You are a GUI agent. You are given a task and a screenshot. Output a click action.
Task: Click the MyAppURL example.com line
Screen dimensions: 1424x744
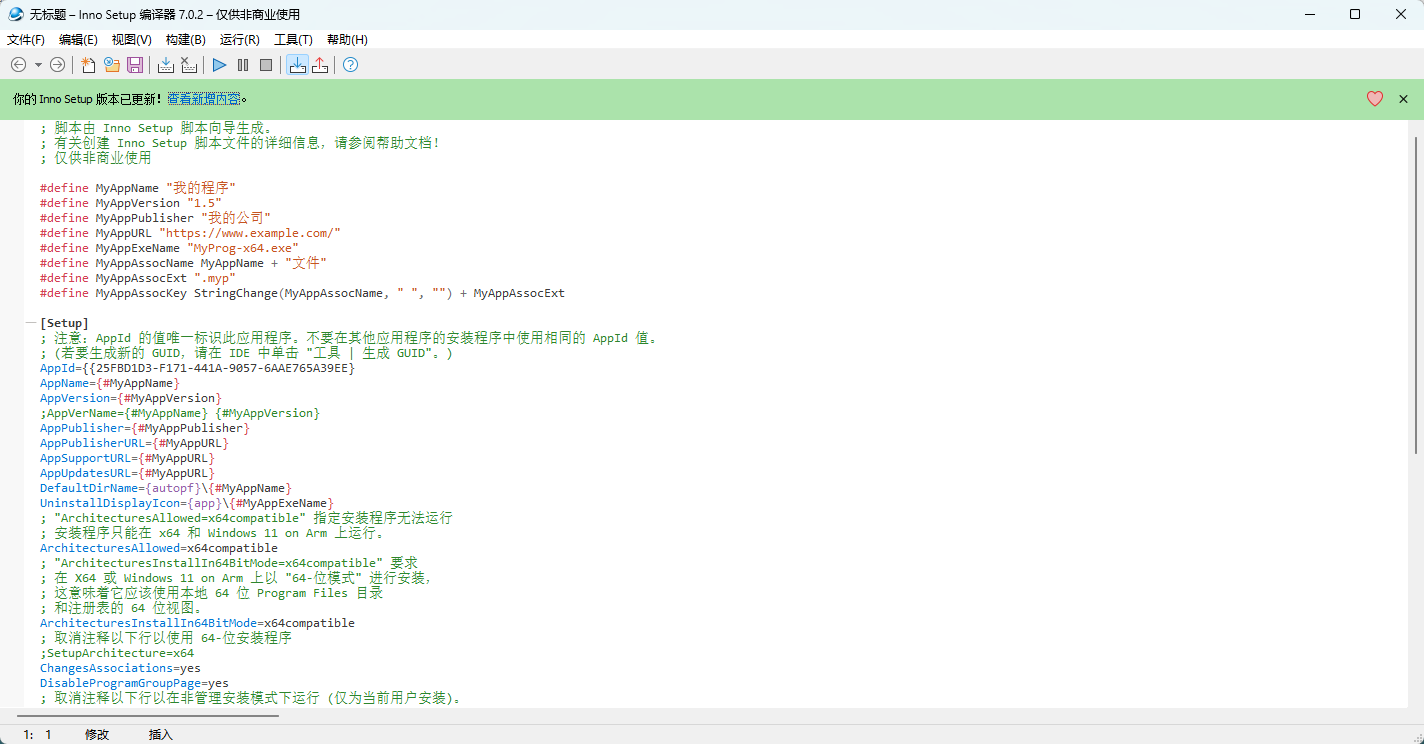point(190,233)
